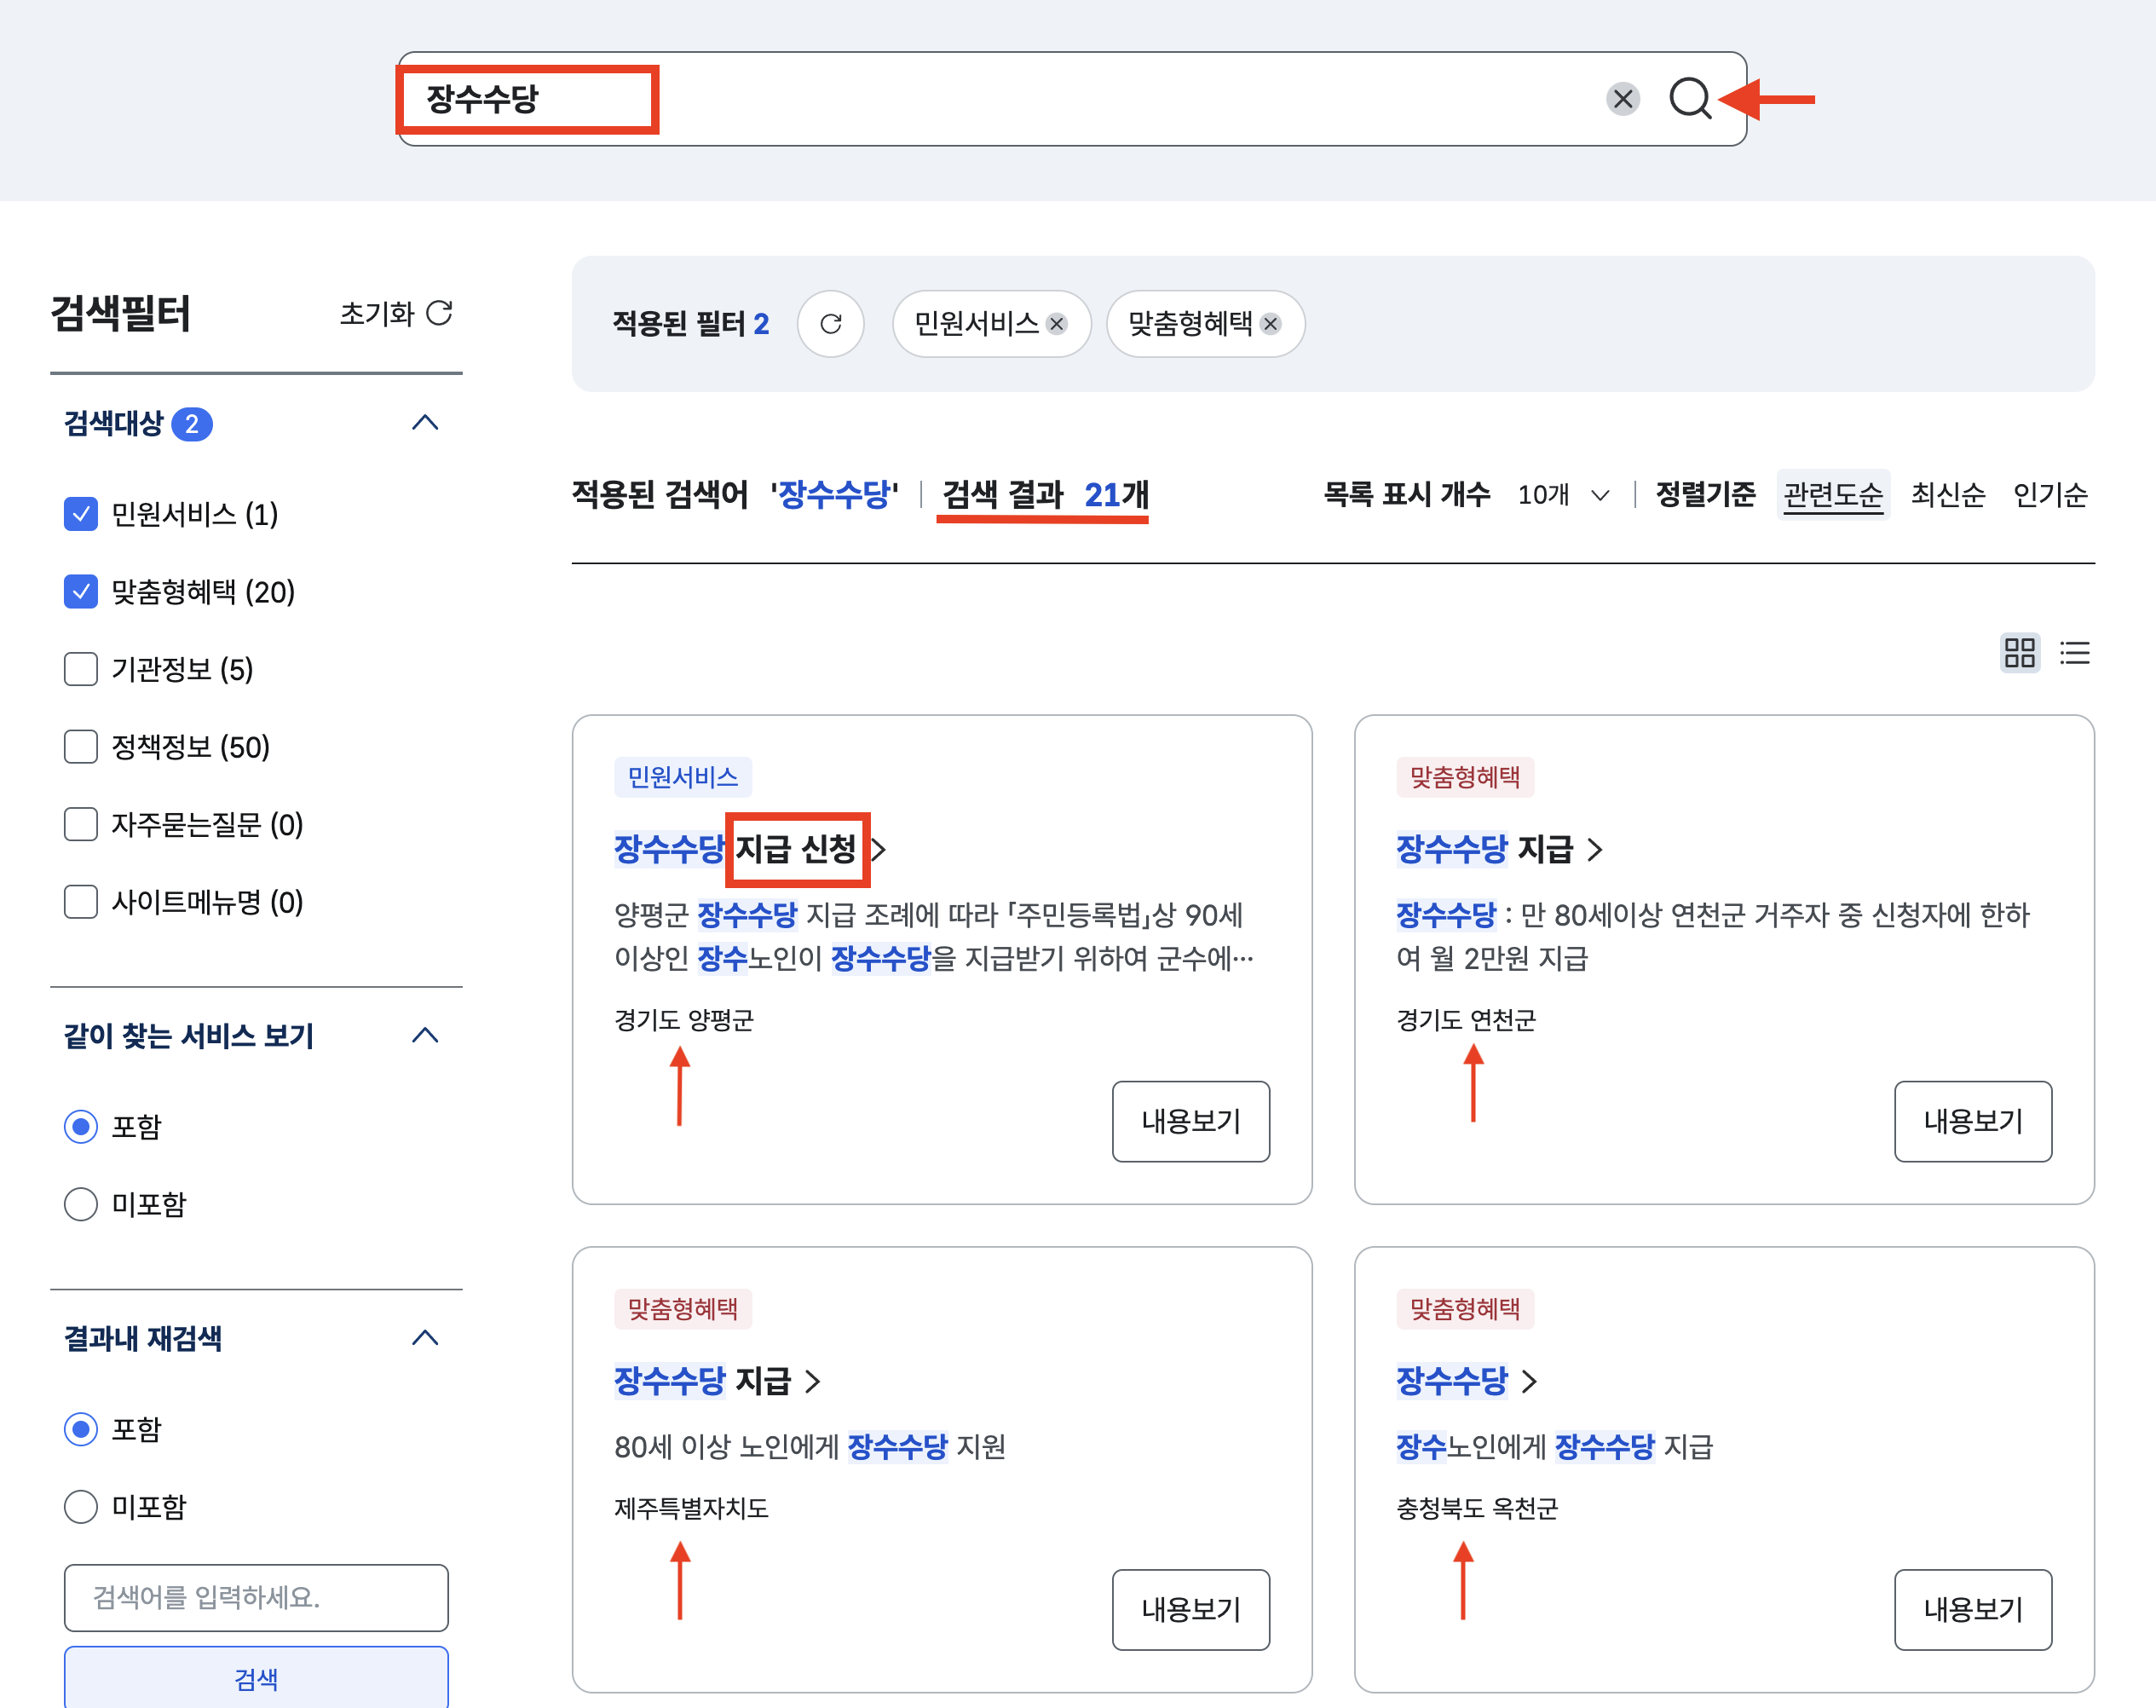
Task: Sort results by 인기순
Action: click(2050, 495)
